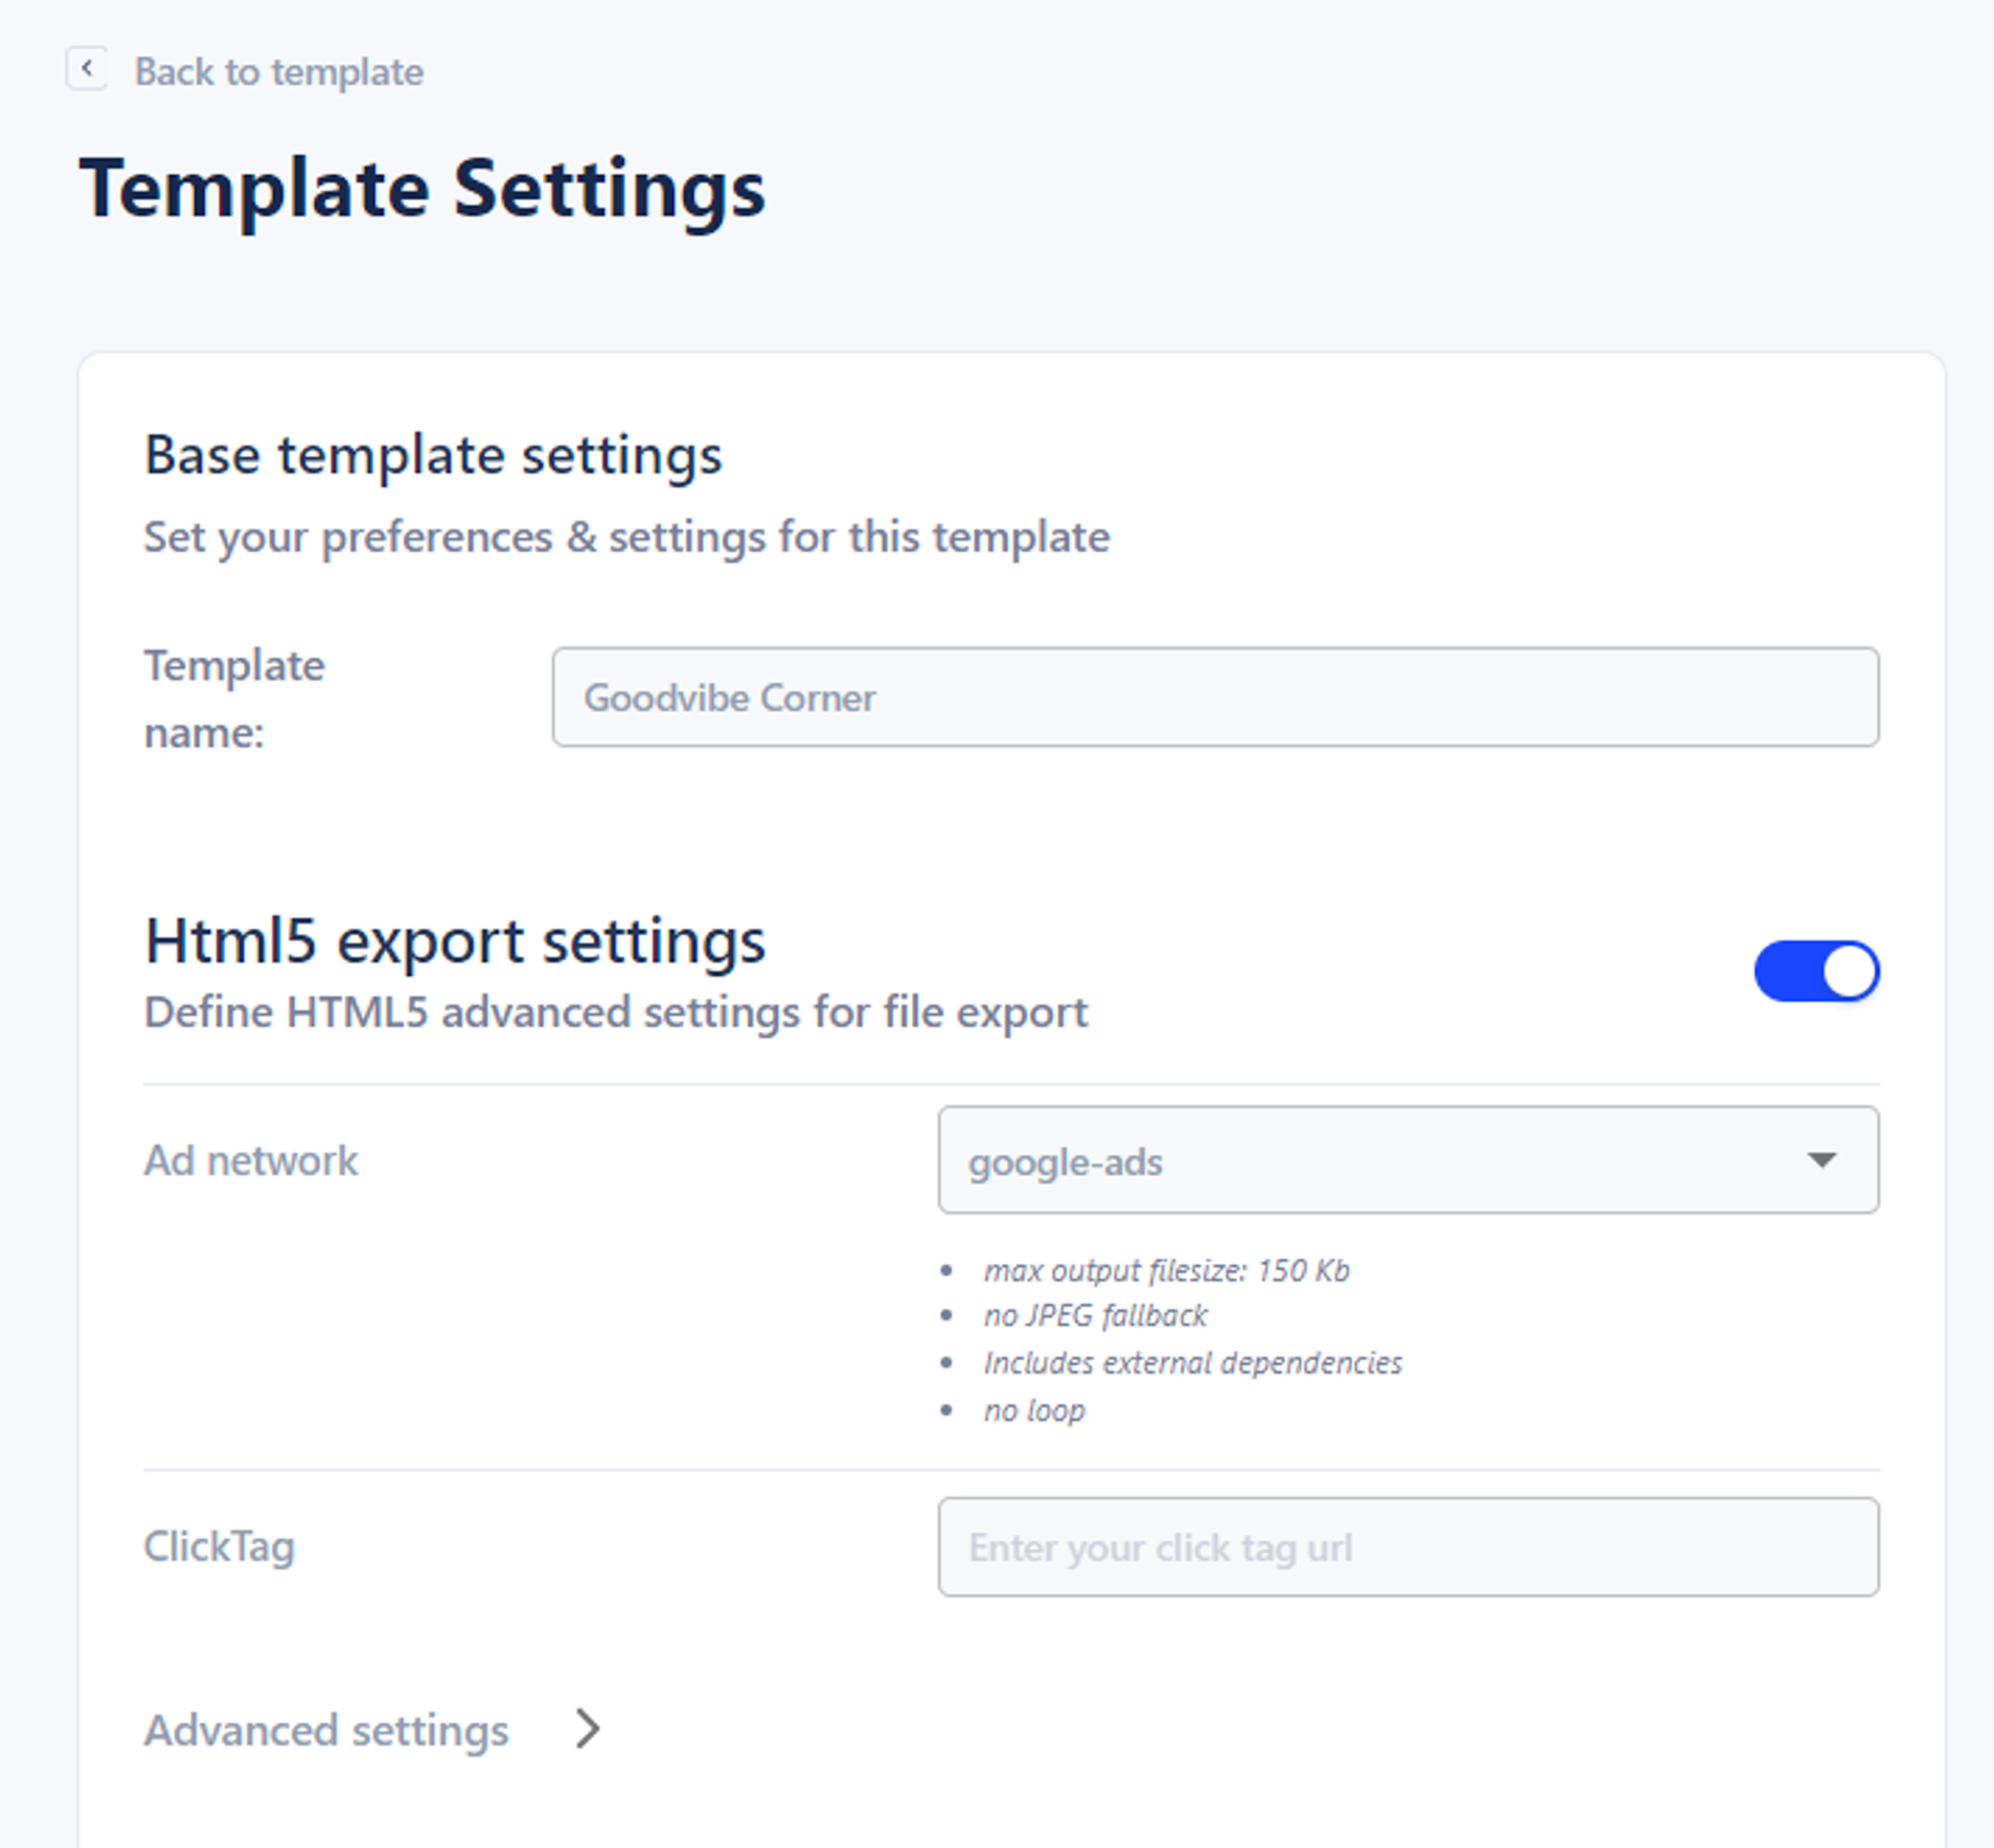Click the 'max output filesize: 150 Kb' note
Screen dimensions: 1994x1848
pos(1166,1270)
